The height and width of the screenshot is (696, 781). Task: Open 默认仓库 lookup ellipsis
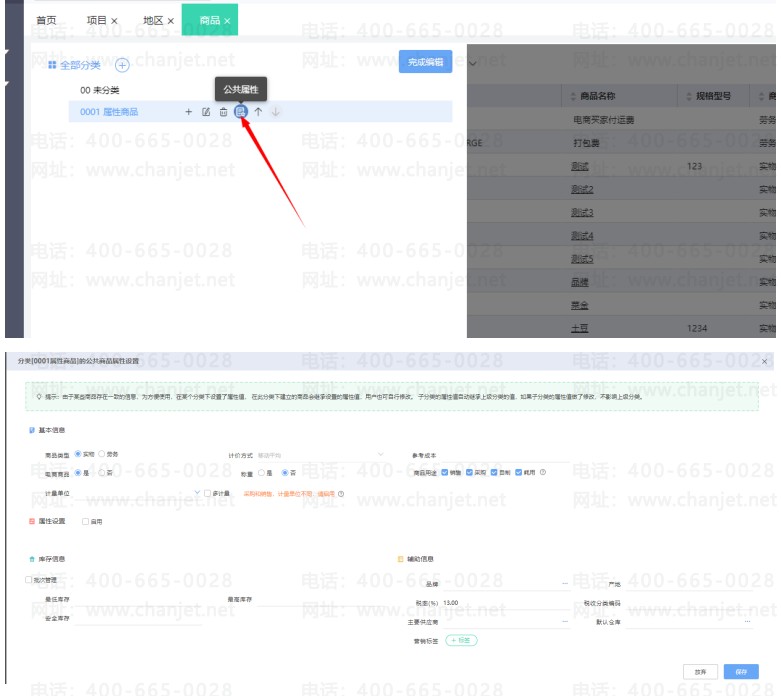(748, 621)
